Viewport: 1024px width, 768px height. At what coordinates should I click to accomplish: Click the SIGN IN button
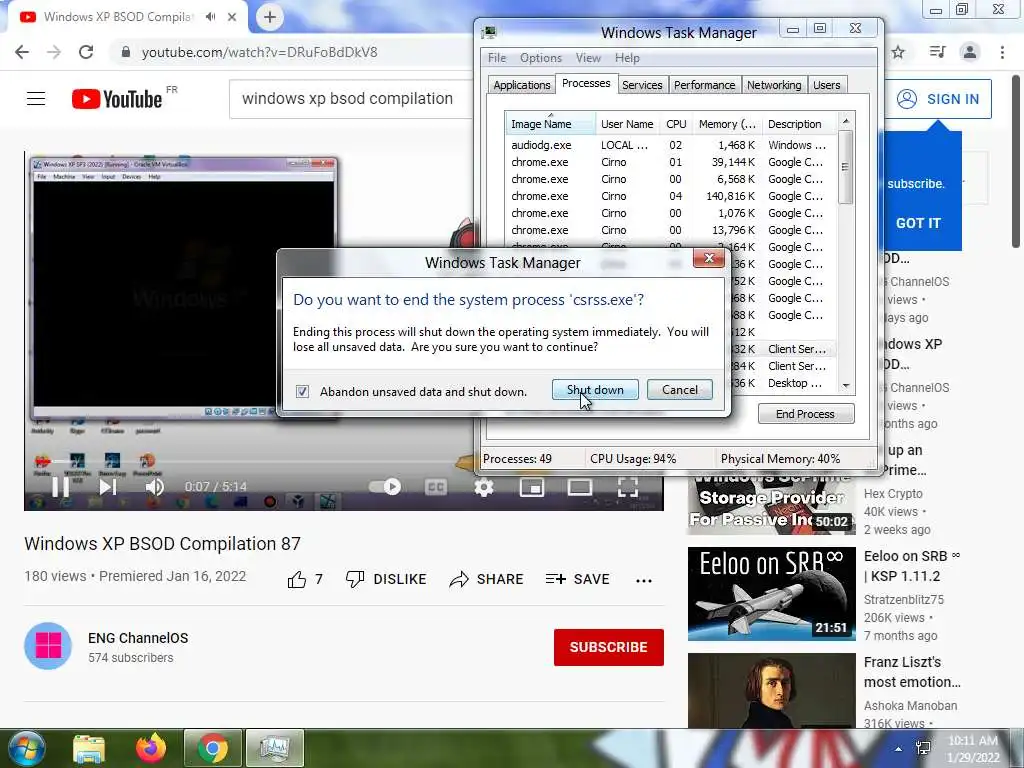[938, 99]
